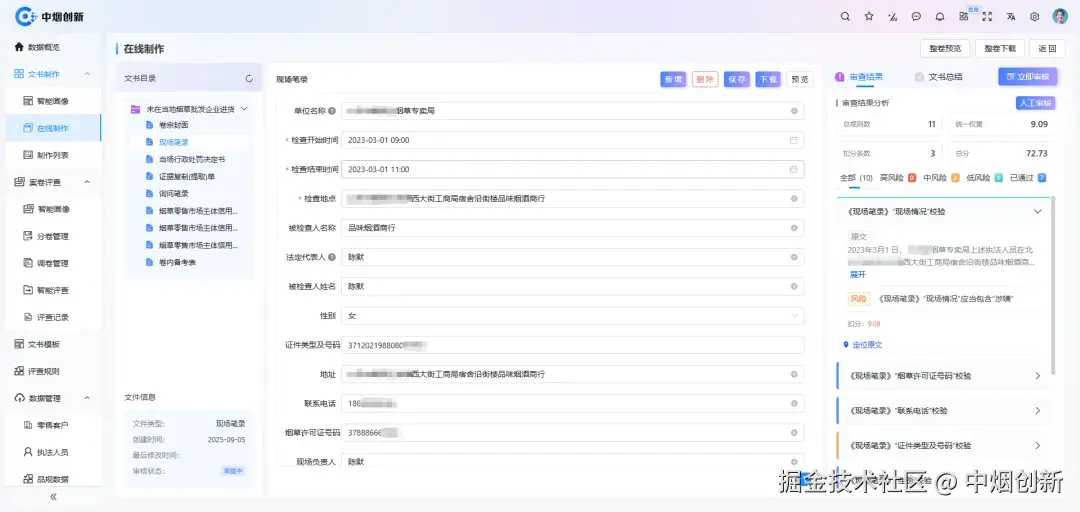
Task: Open the chat message bubble icon
Action: tap(916, 17)
